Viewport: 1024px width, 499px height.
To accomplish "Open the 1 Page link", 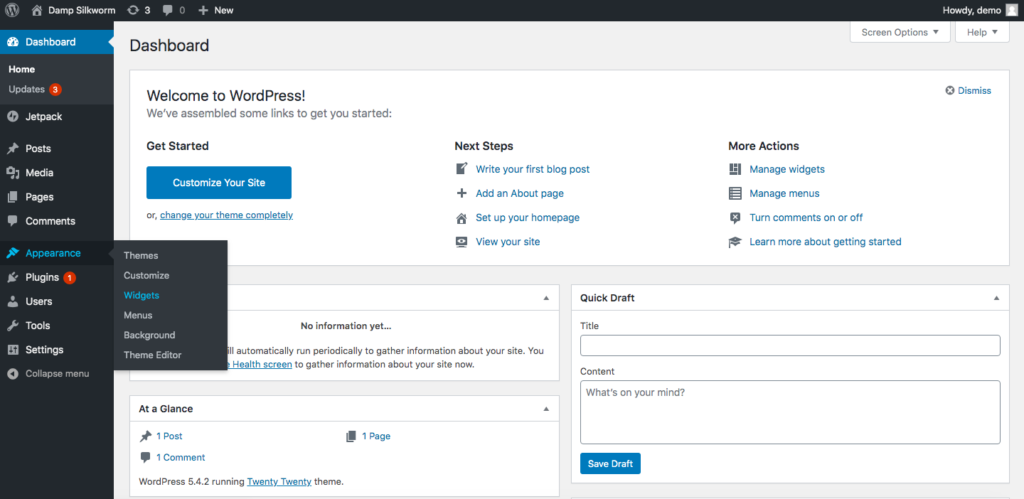I will (376, 436).
